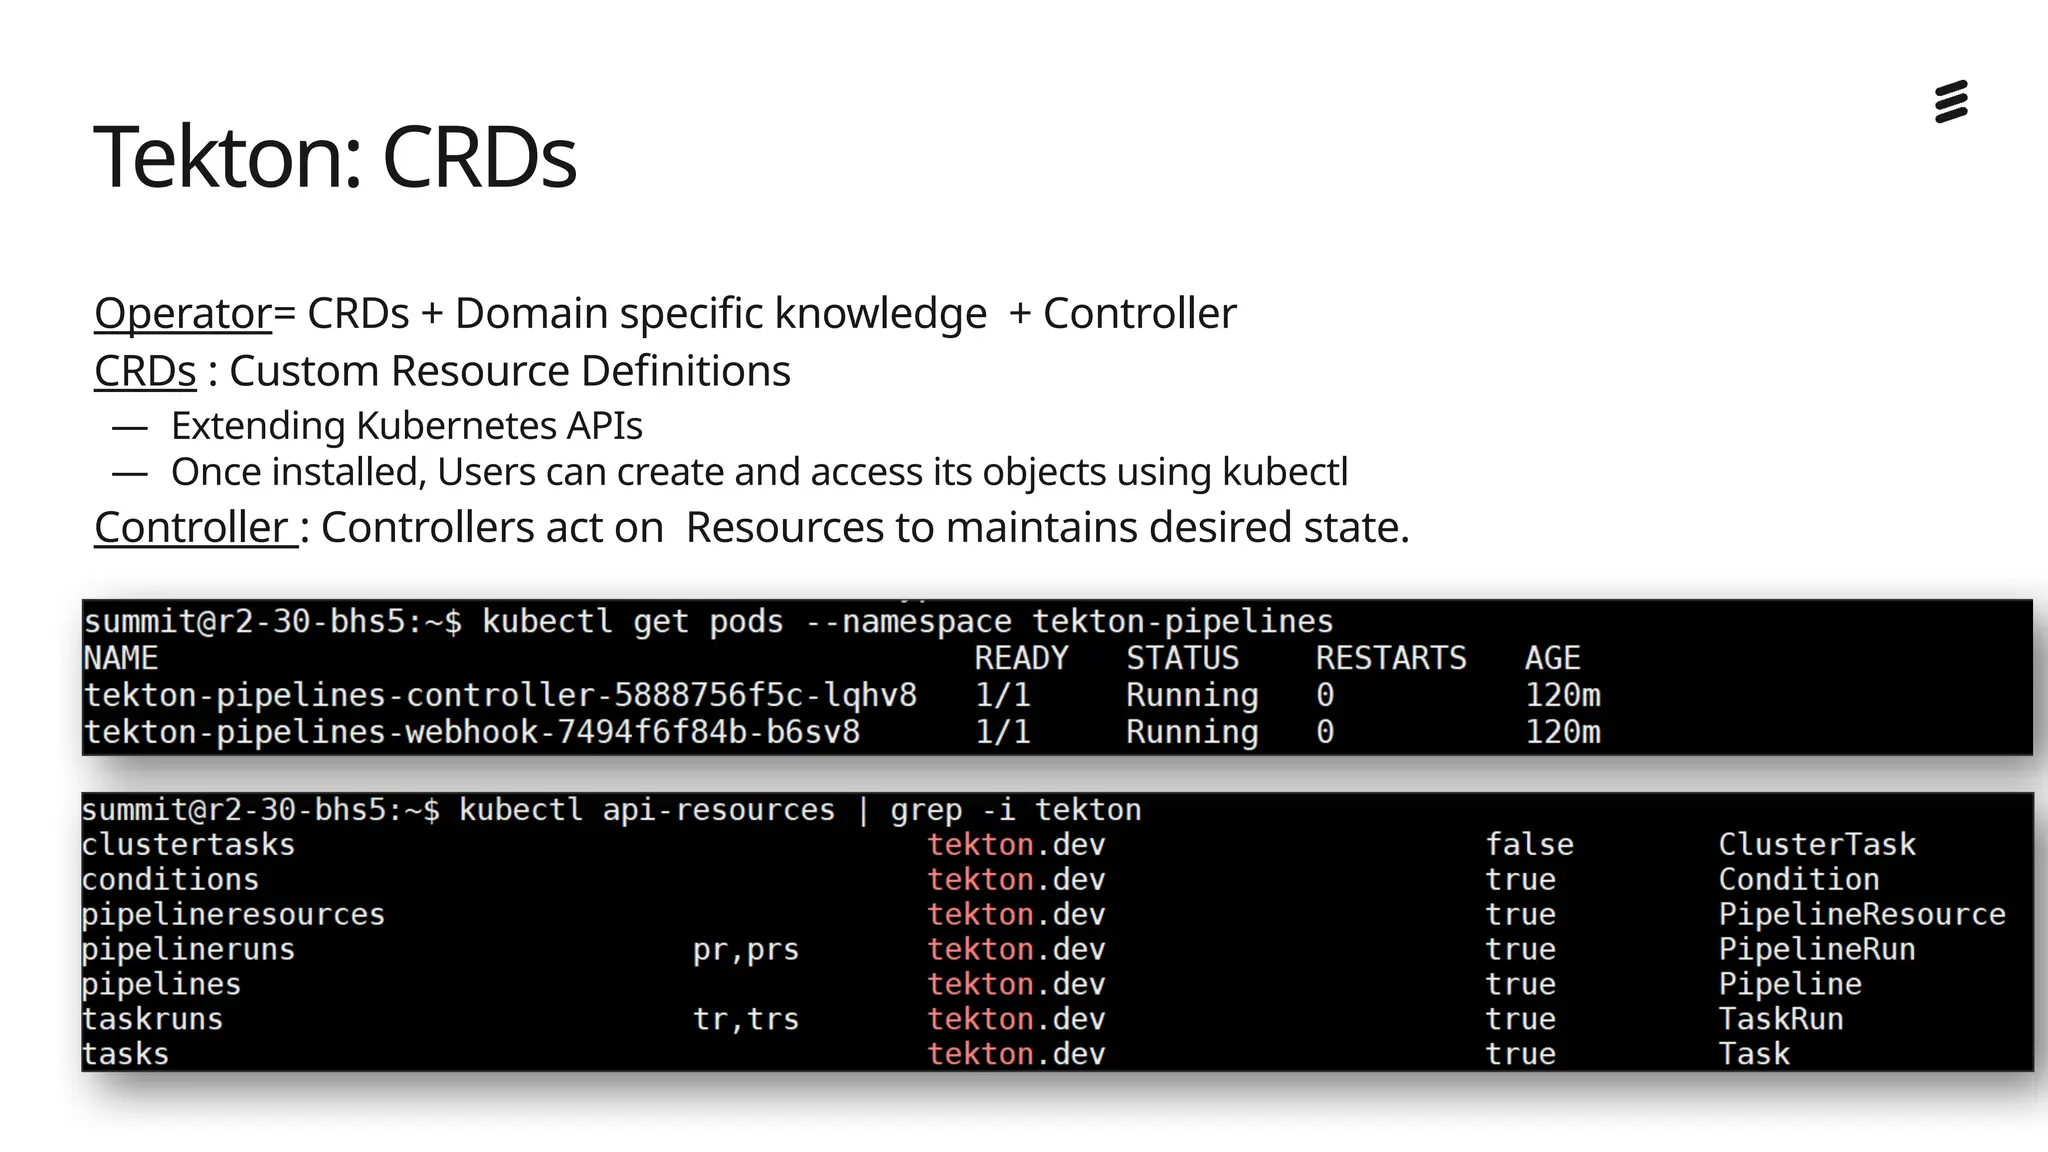Click the tr,trs short names entry
This screenshot has height=1152, width=2048.
[745, 1019]
